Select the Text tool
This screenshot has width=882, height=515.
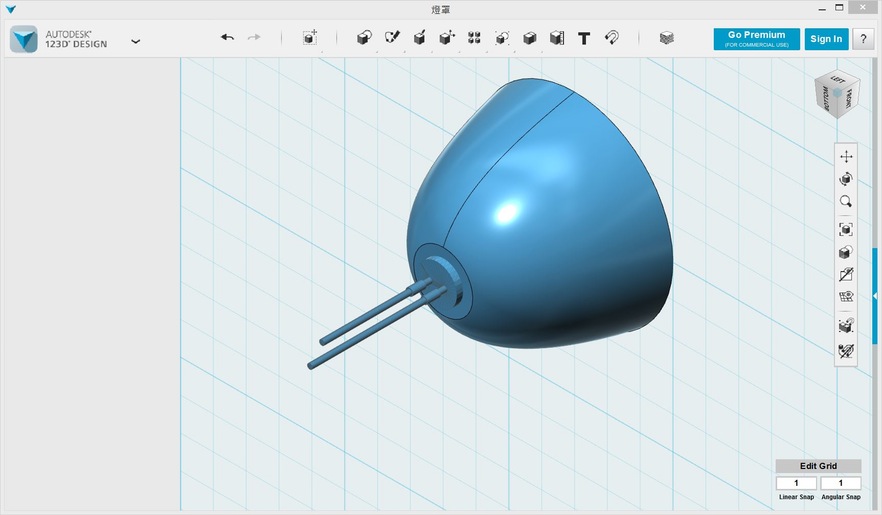click(584, 38)
